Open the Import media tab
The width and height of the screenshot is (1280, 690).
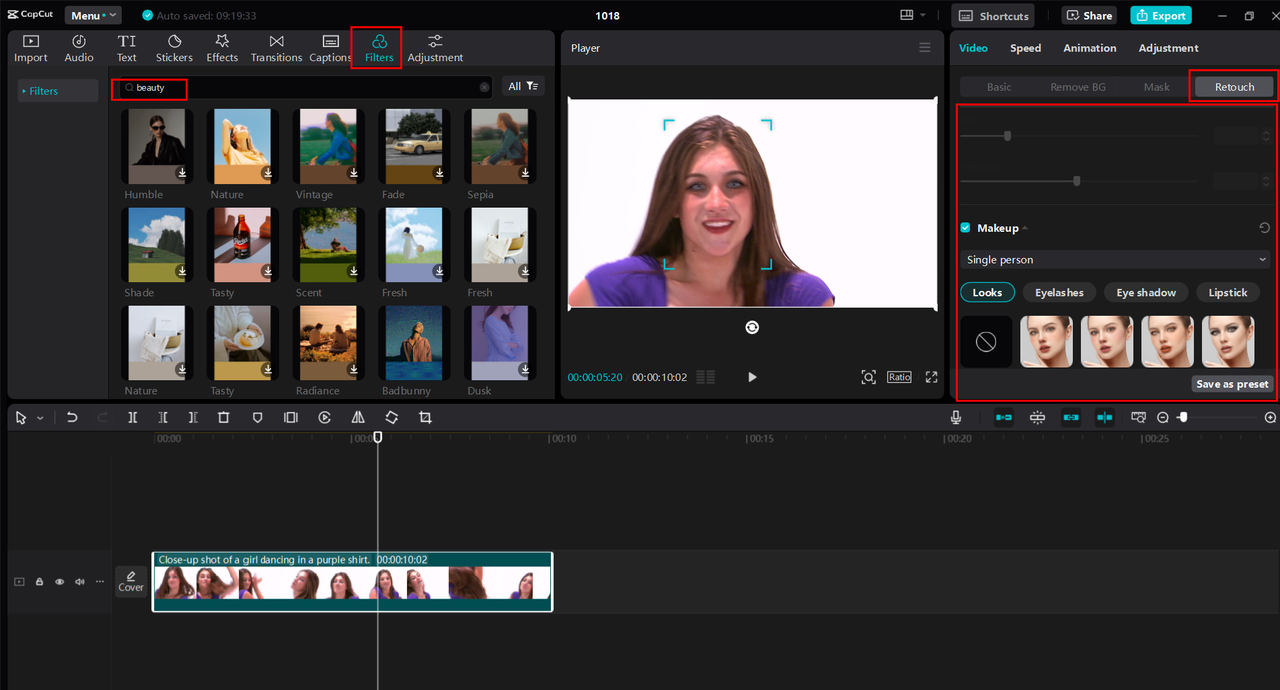[30, 48]
